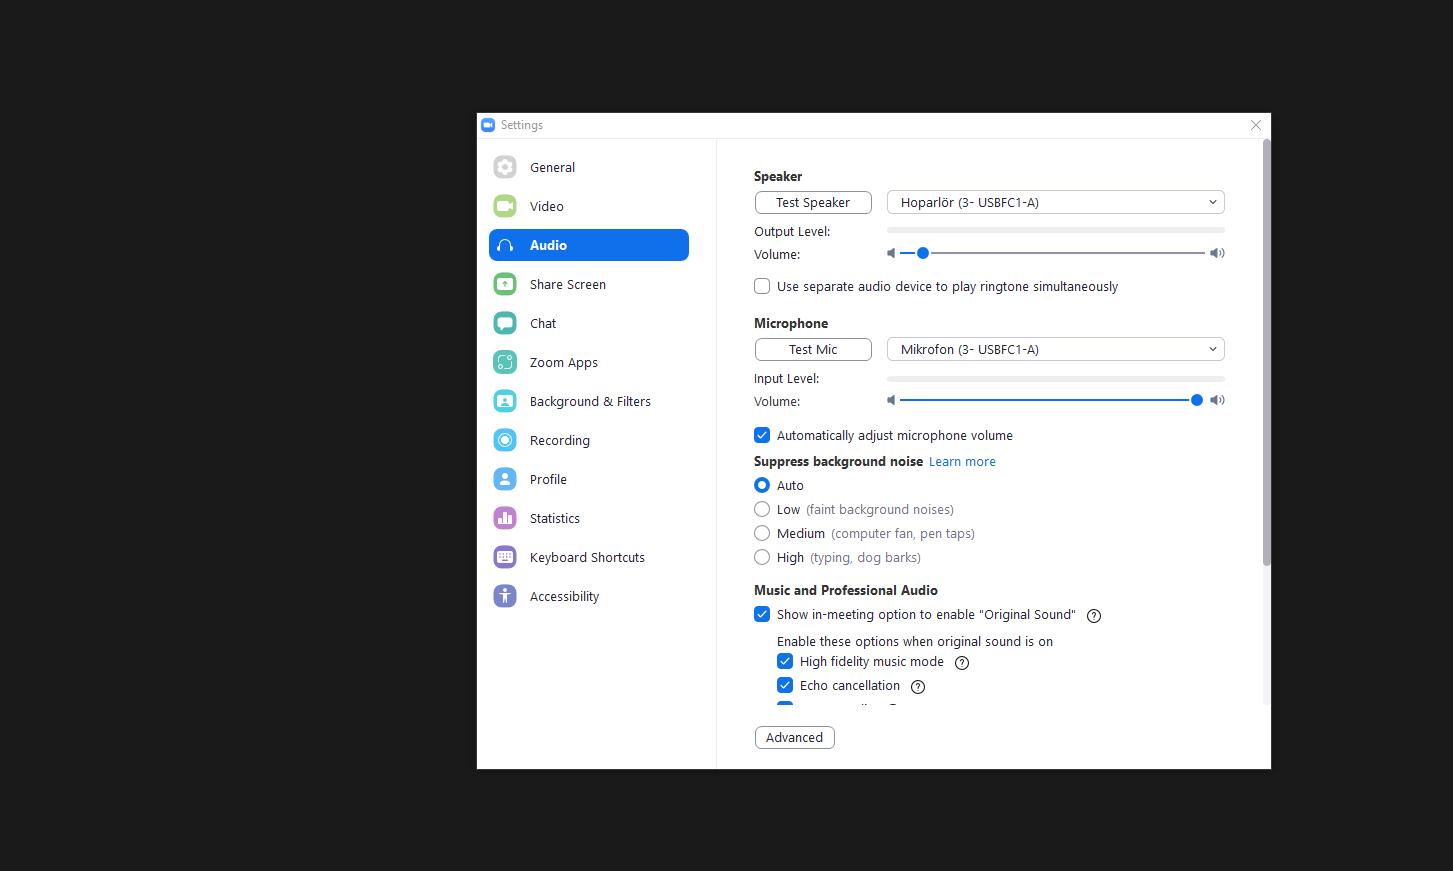Screen dimensions: 1453x871
Task: Open Statistics section in sidebar
Action: [x=589, y=518]
